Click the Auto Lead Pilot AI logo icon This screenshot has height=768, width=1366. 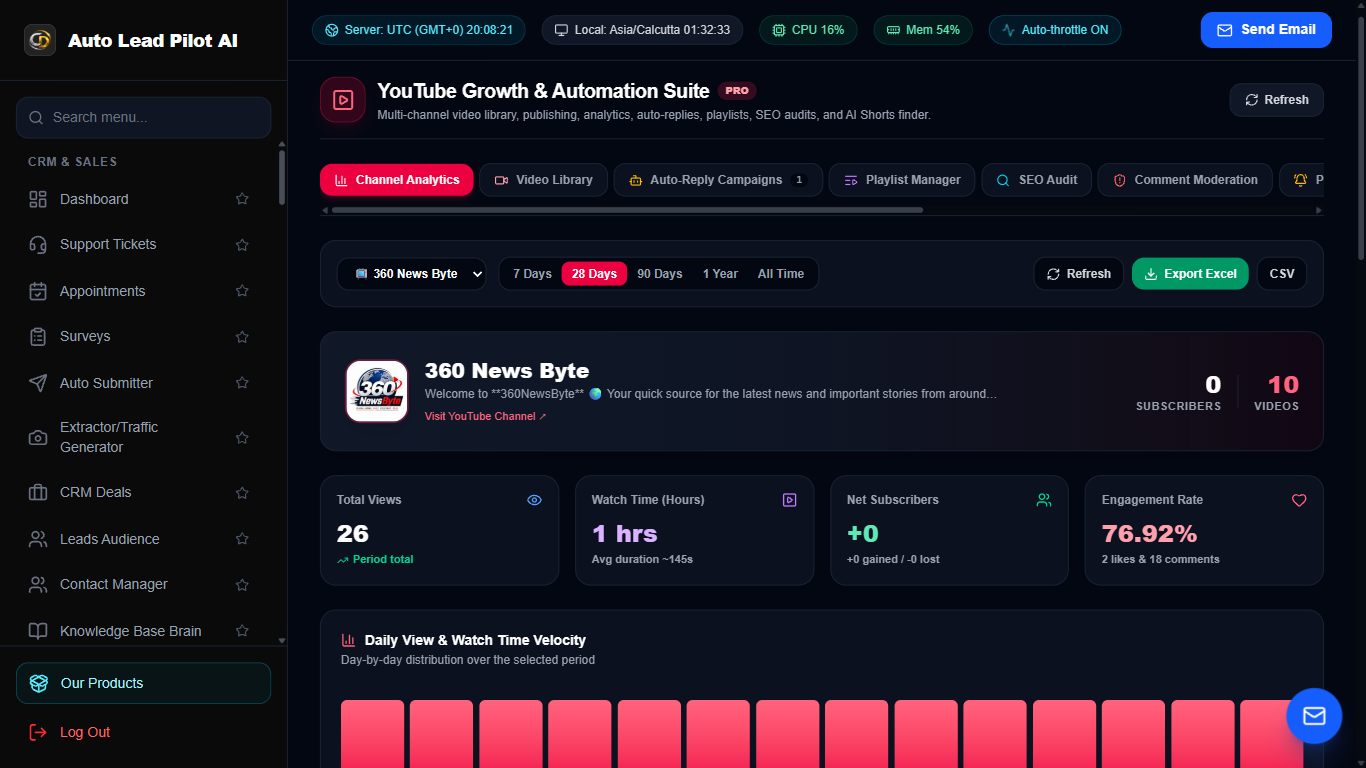[40, 40]
